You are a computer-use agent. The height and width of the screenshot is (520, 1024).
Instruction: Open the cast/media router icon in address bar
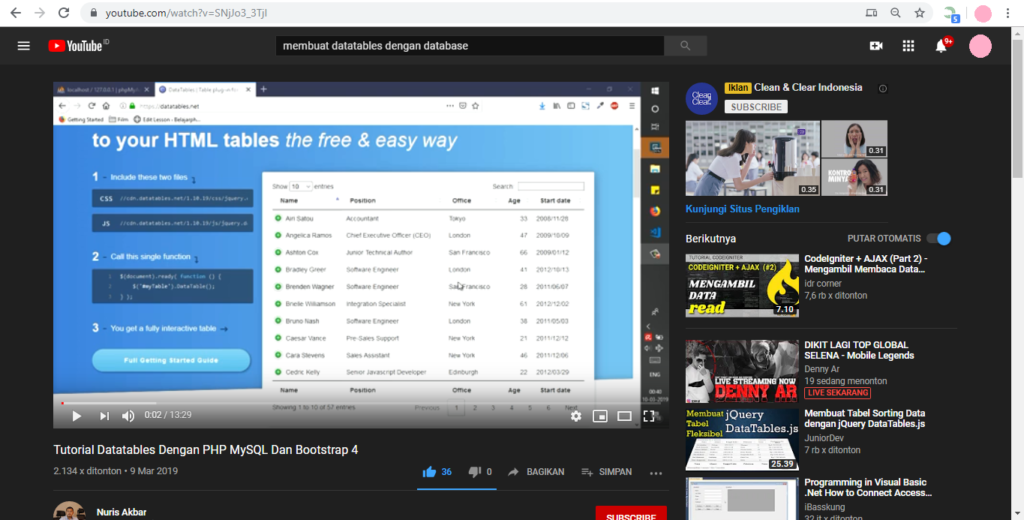point(871,12)
